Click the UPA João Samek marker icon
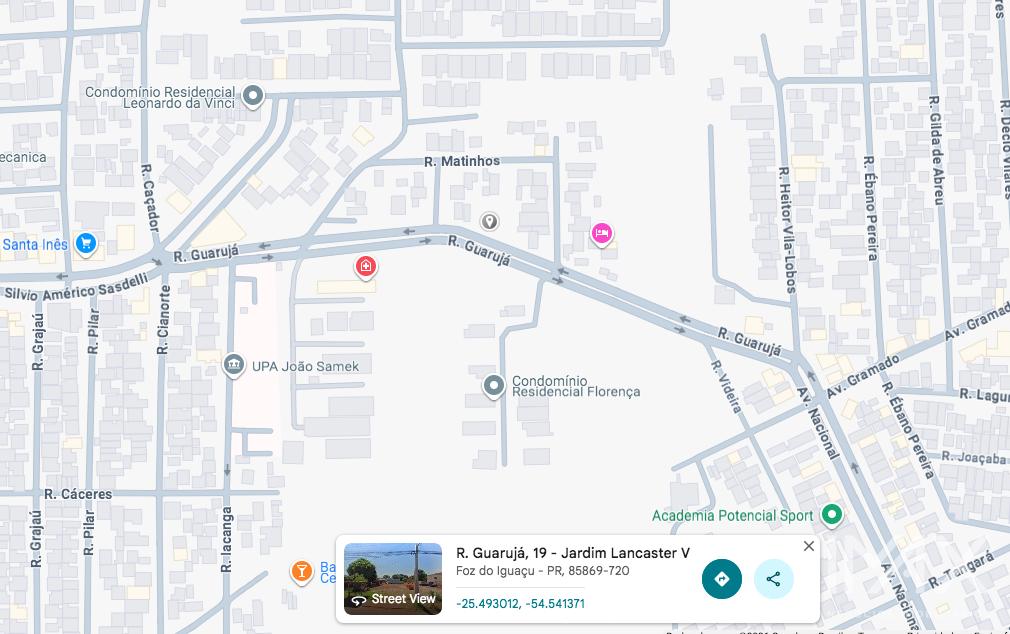This screenshot has height=634, width=1010. coord(234,365)
